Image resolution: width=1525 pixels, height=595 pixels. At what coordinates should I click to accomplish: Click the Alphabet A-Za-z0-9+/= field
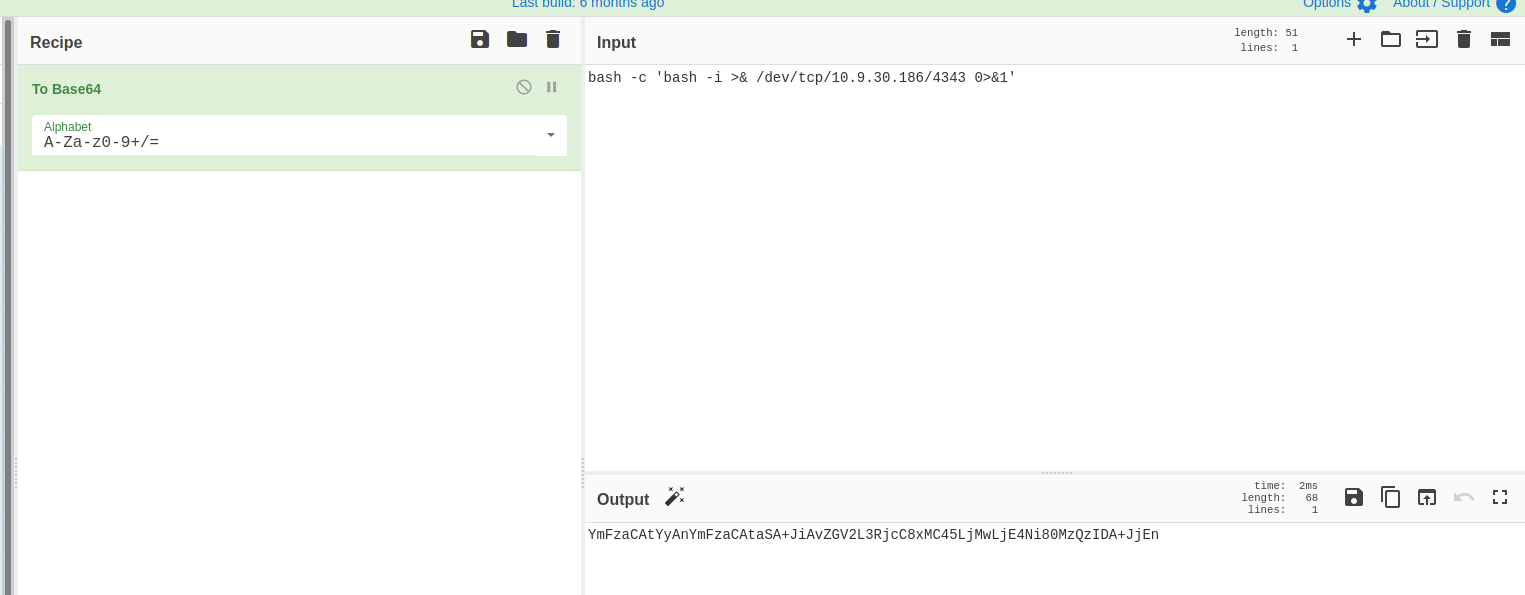(299, 135)
